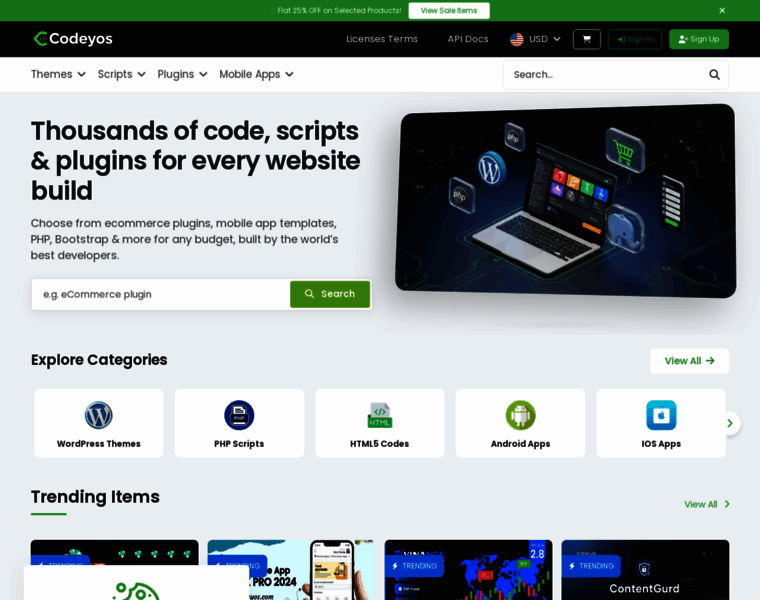
Task: Click the Sign In button
Action: [634, 39]
